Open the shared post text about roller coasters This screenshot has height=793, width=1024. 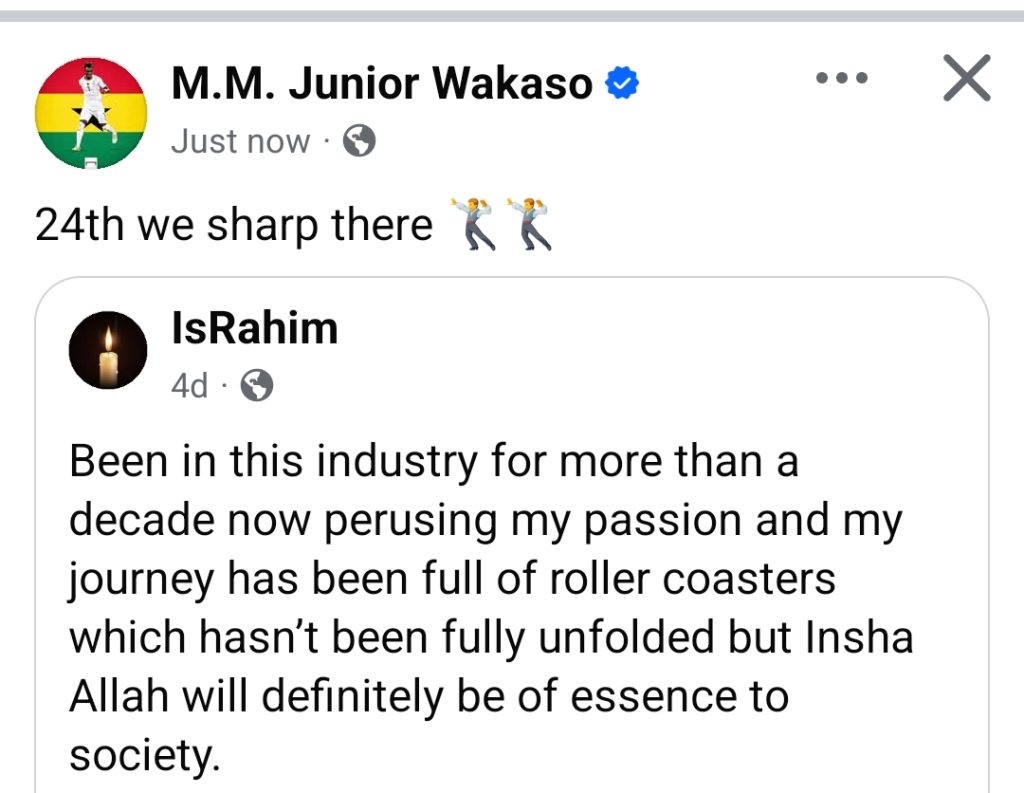click(x=491, y=607)
